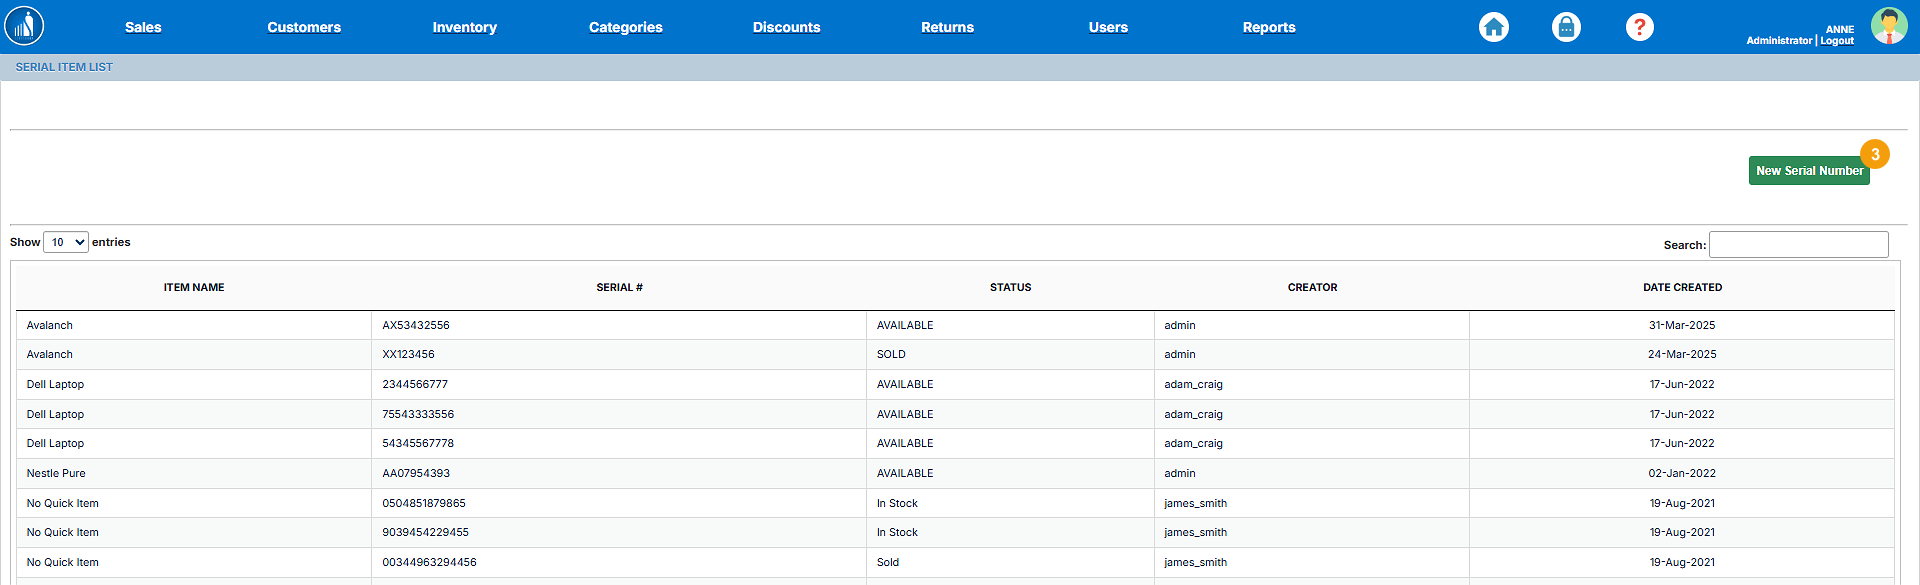The height and width of the screenshot is (585, 1920).
Task: Expand the Show entries dropdown
Action: (66, 242)
